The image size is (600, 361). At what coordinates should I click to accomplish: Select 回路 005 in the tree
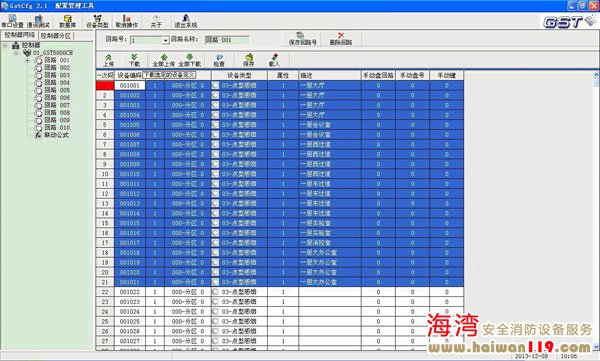tap(57, 90)
